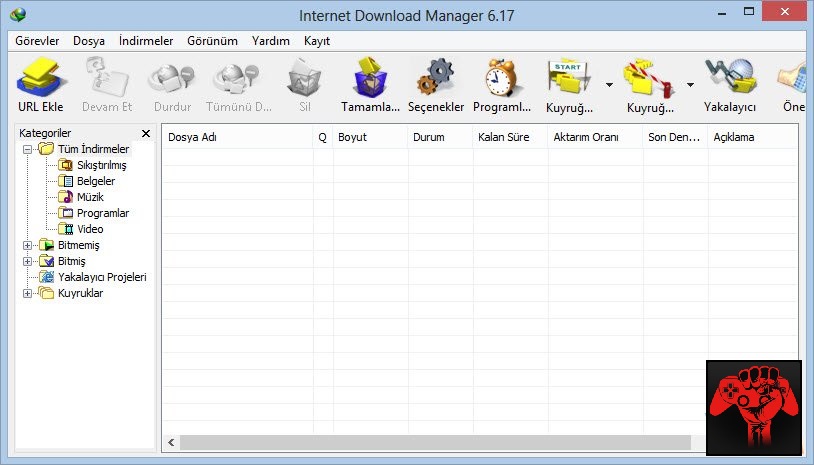Select the Programlar category label
This screenshot has height=465, width=814.
pos(103,213)
